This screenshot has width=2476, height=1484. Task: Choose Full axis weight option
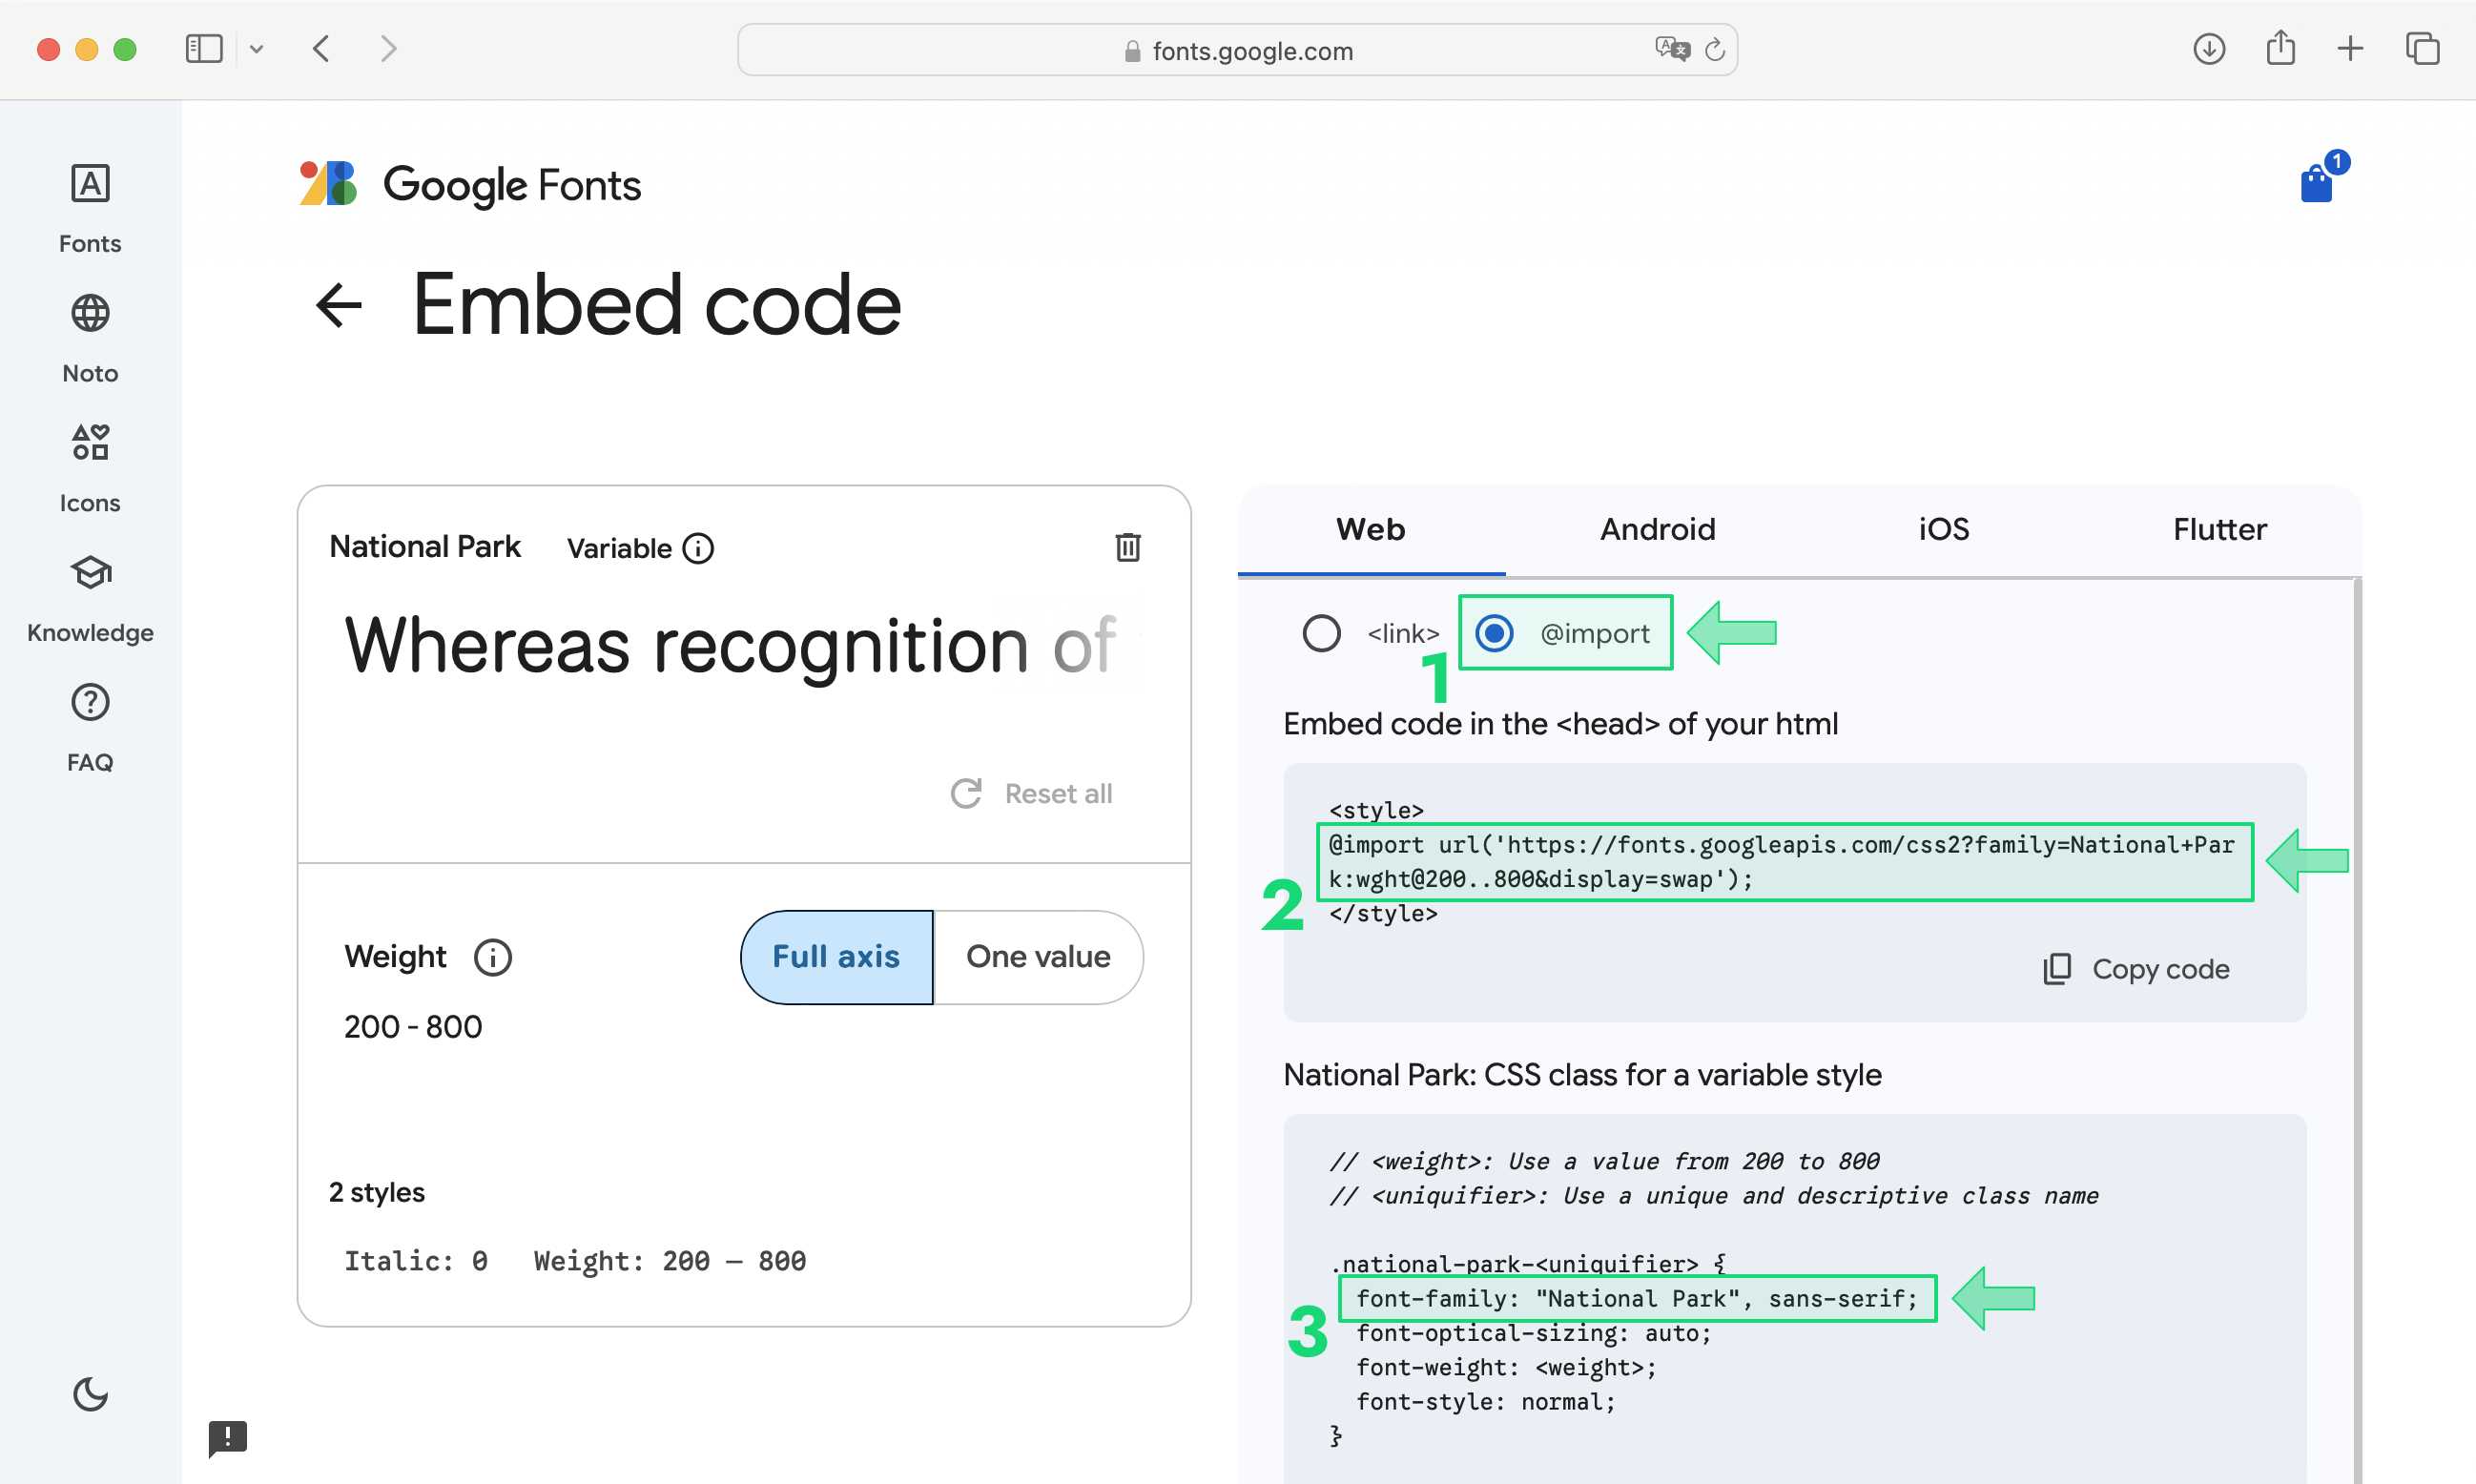(836, 957)
